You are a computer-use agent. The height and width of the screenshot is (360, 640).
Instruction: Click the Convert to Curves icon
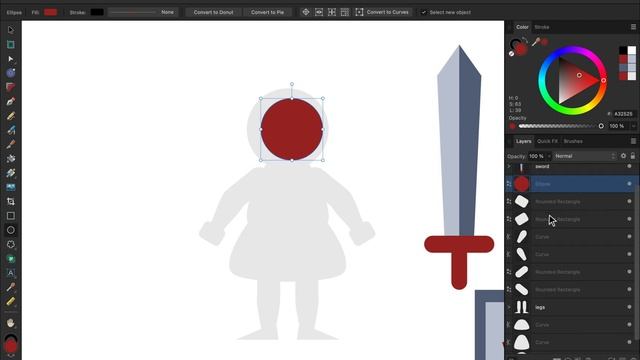click(359, 12)
